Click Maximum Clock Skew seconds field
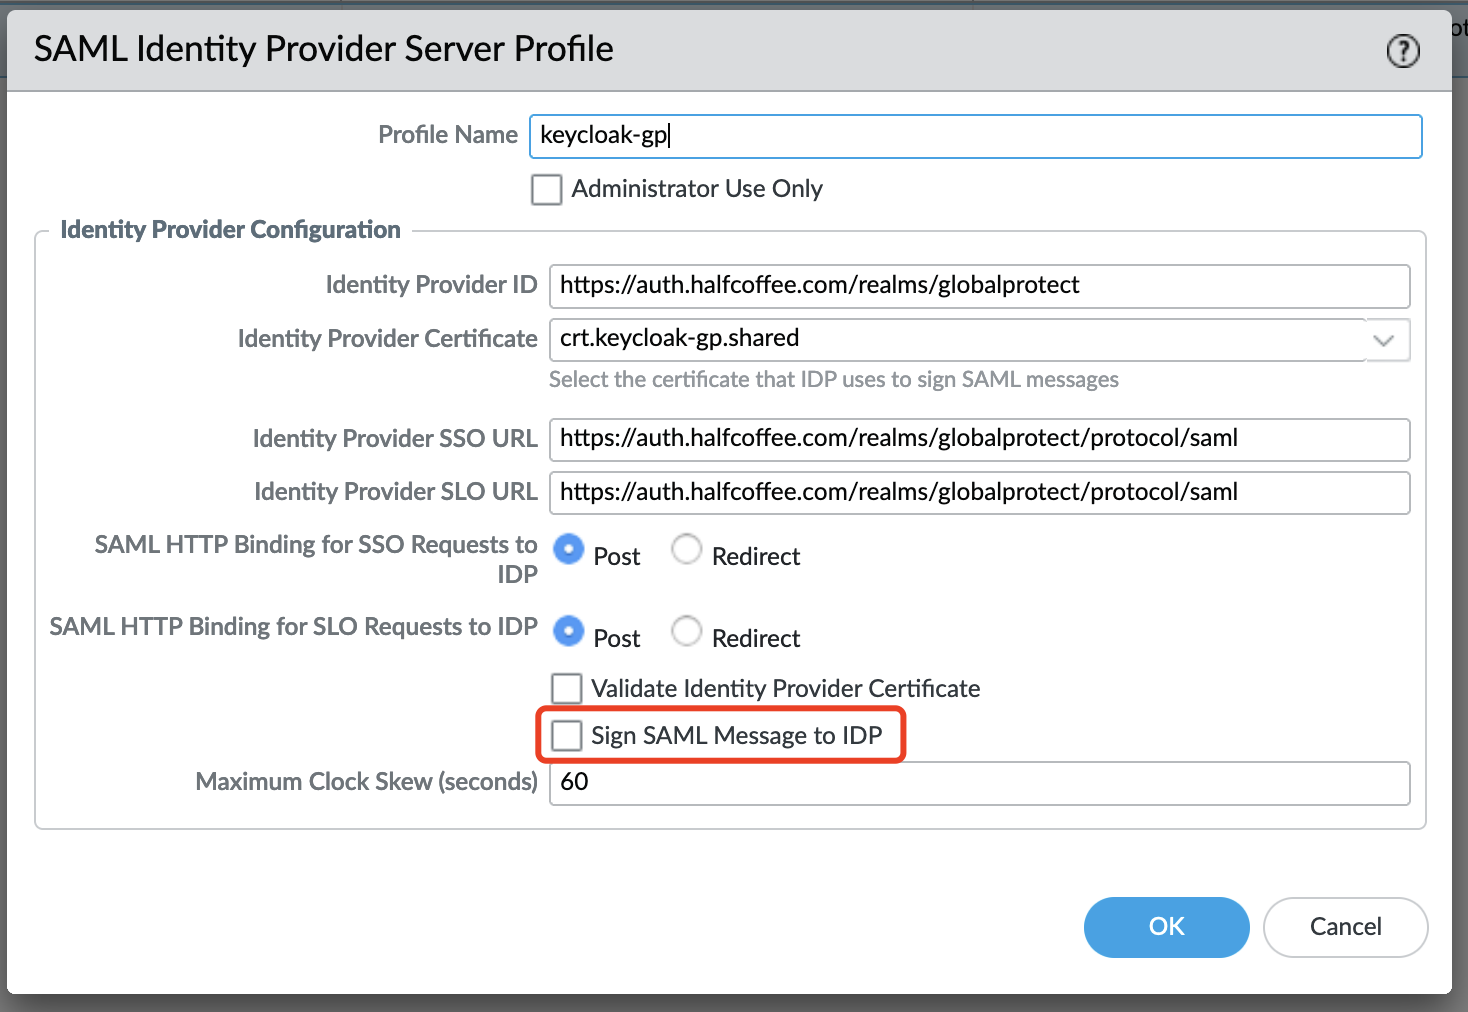Viewport: 1468px width, 1012px height. pyautogui.click(x=980, y=783)
